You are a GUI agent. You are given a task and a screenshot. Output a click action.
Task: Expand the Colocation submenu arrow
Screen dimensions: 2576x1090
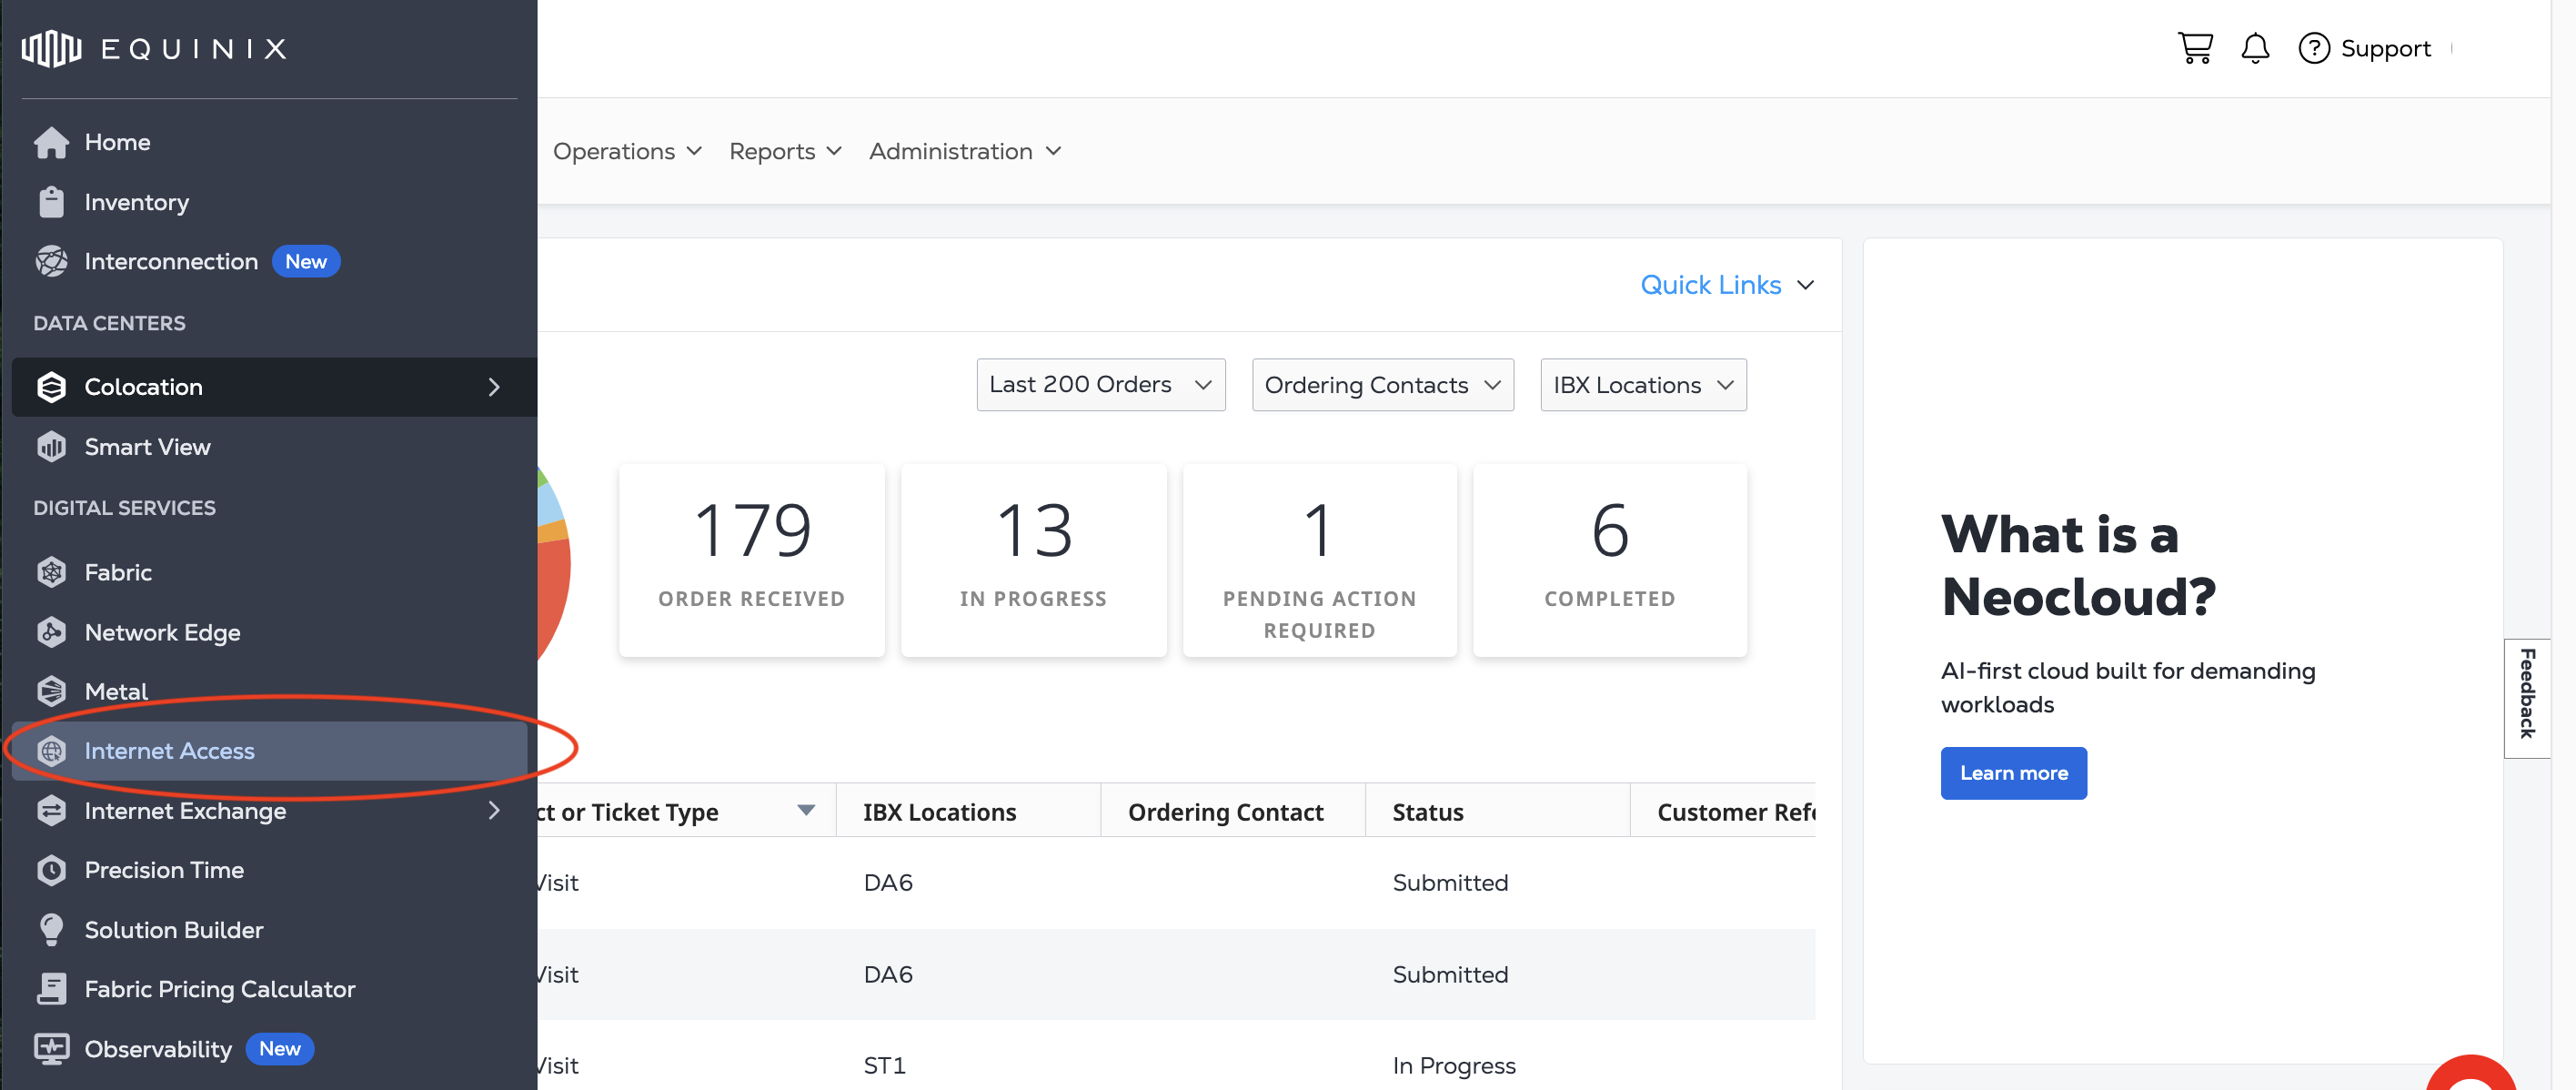coord(494,387)
